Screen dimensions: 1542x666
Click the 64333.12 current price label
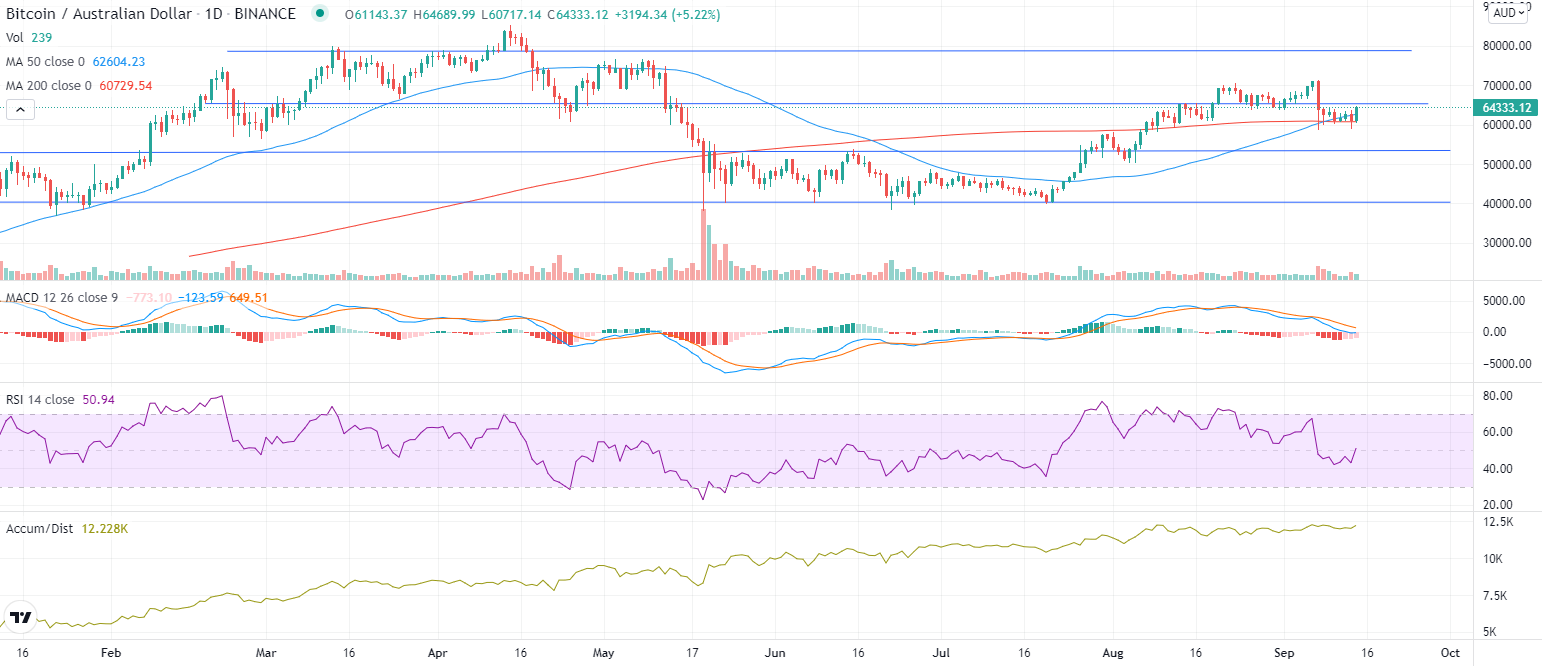coord(1507,107)
